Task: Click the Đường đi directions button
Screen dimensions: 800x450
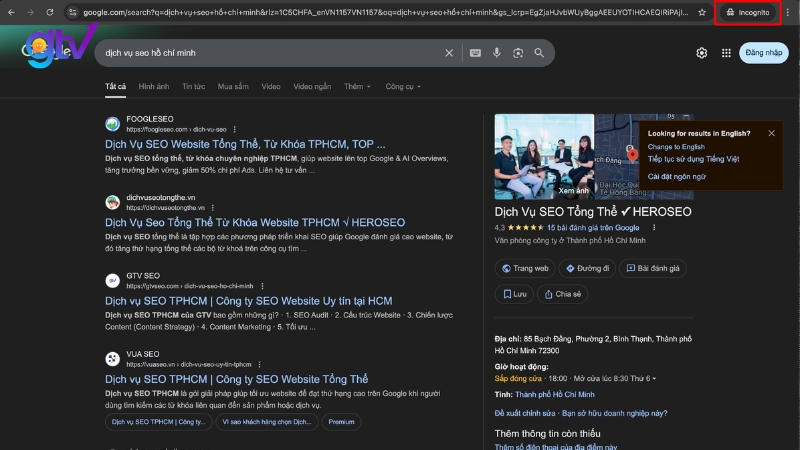Action: tap(587, 268)
